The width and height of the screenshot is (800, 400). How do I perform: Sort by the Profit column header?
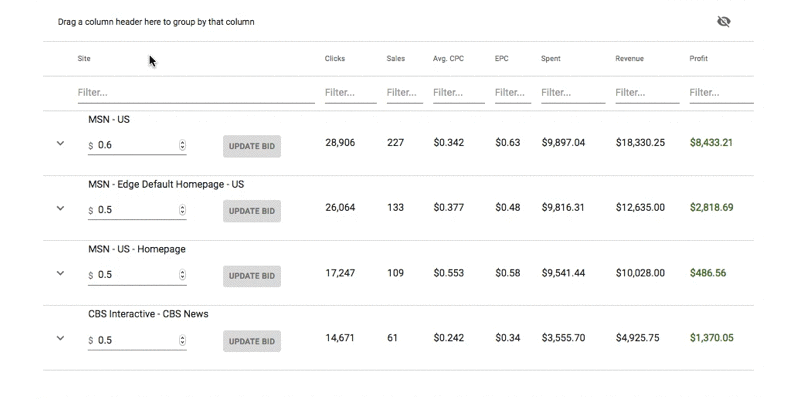tap(698, 59)
